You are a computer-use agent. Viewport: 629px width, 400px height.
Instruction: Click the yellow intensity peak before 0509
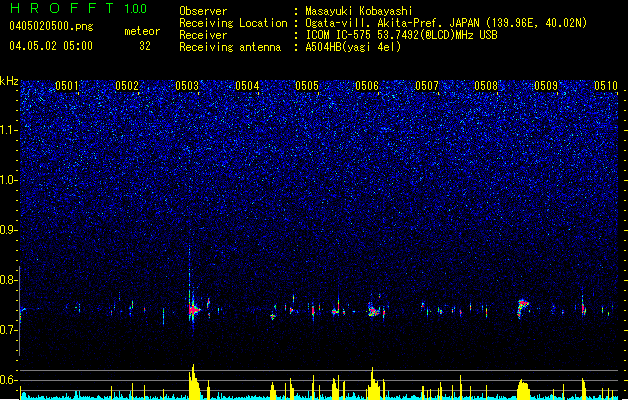tap(523, 390)
